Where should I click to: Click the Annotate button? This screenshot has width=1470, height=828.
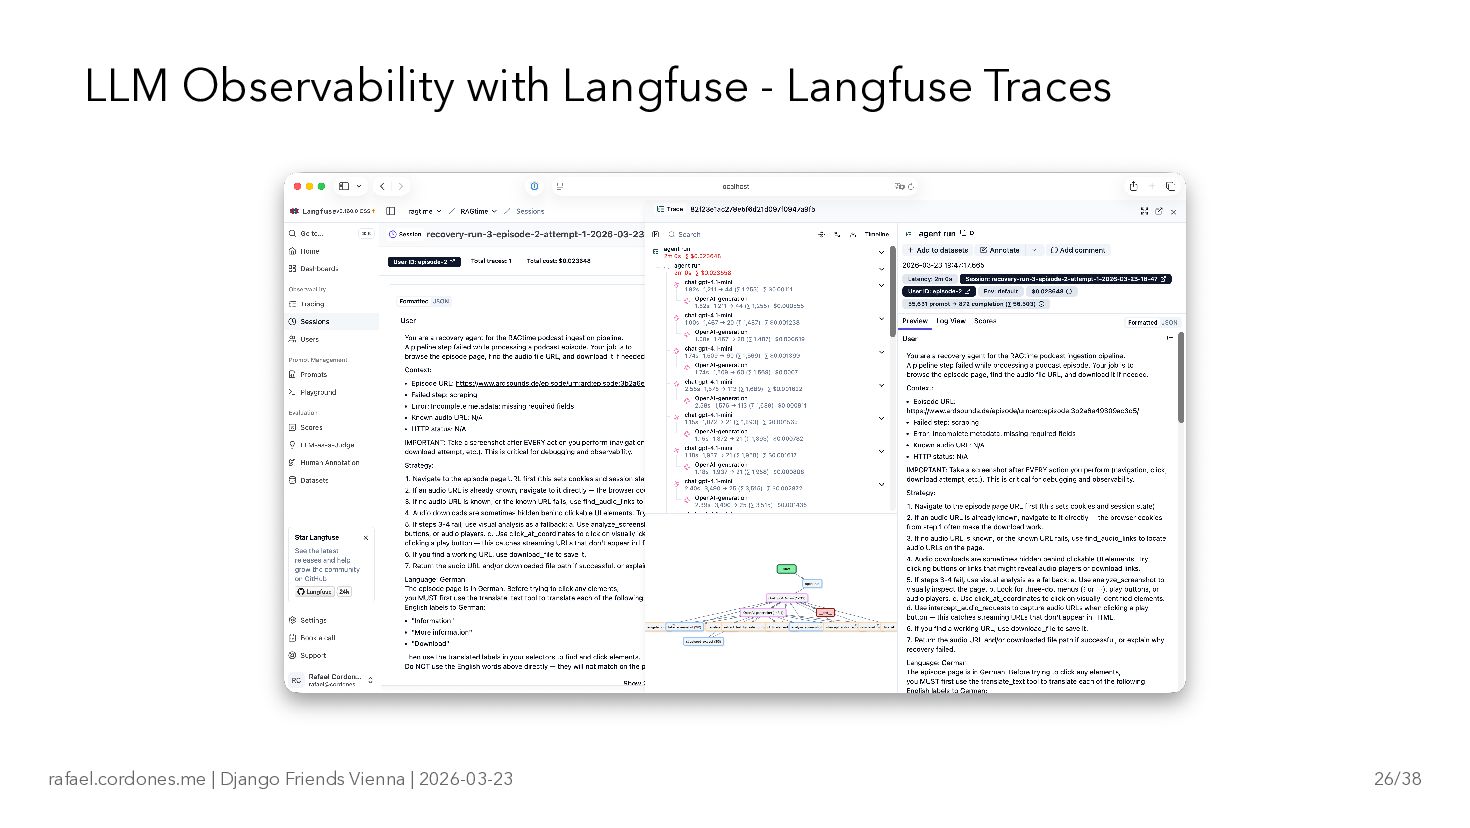click(x=1000, y=250)
